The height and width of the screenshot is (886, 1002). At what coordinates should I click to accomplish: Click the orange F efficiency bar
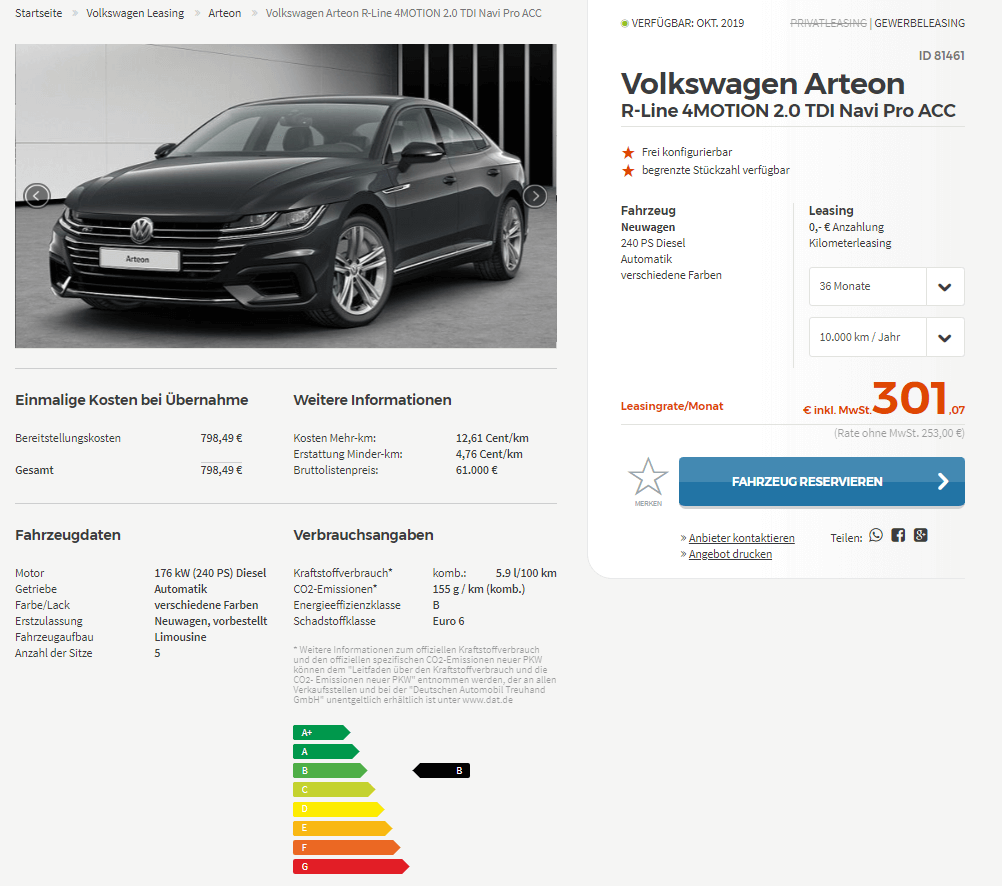[x=346, y=848]
